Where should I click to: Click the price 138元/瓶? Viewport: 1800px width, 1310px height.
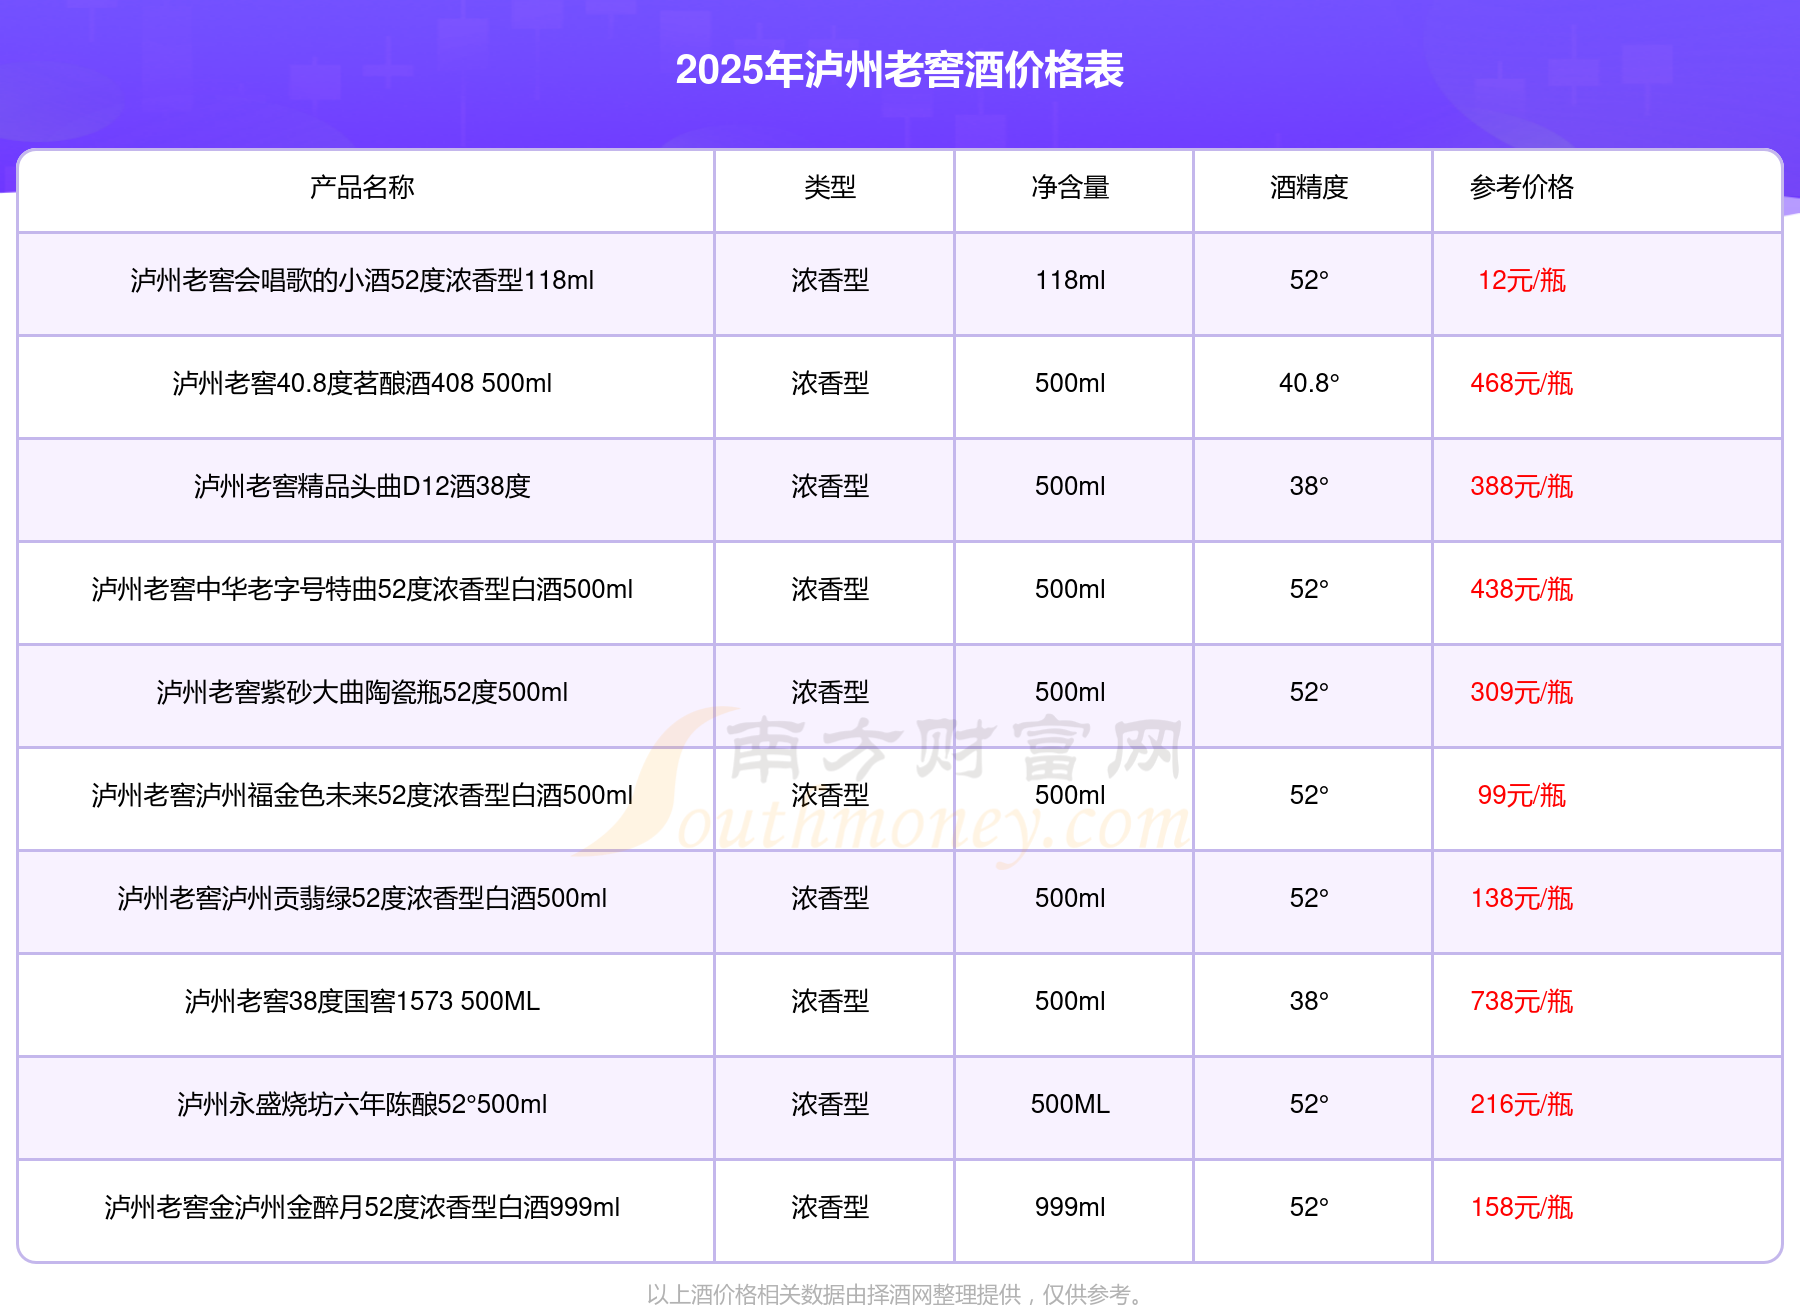coord(1522,898)
